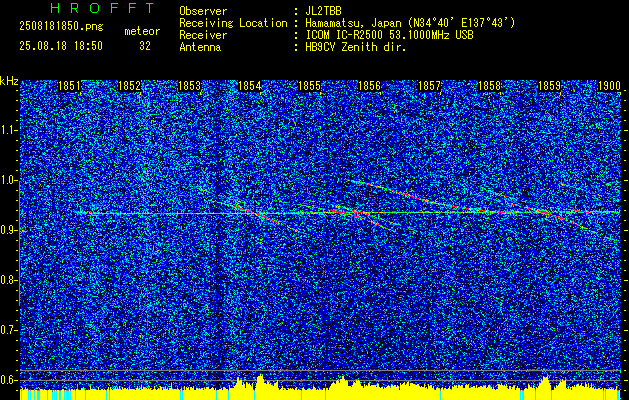
Task: Click the 'Antenna' field label
Action: point(200,47)
